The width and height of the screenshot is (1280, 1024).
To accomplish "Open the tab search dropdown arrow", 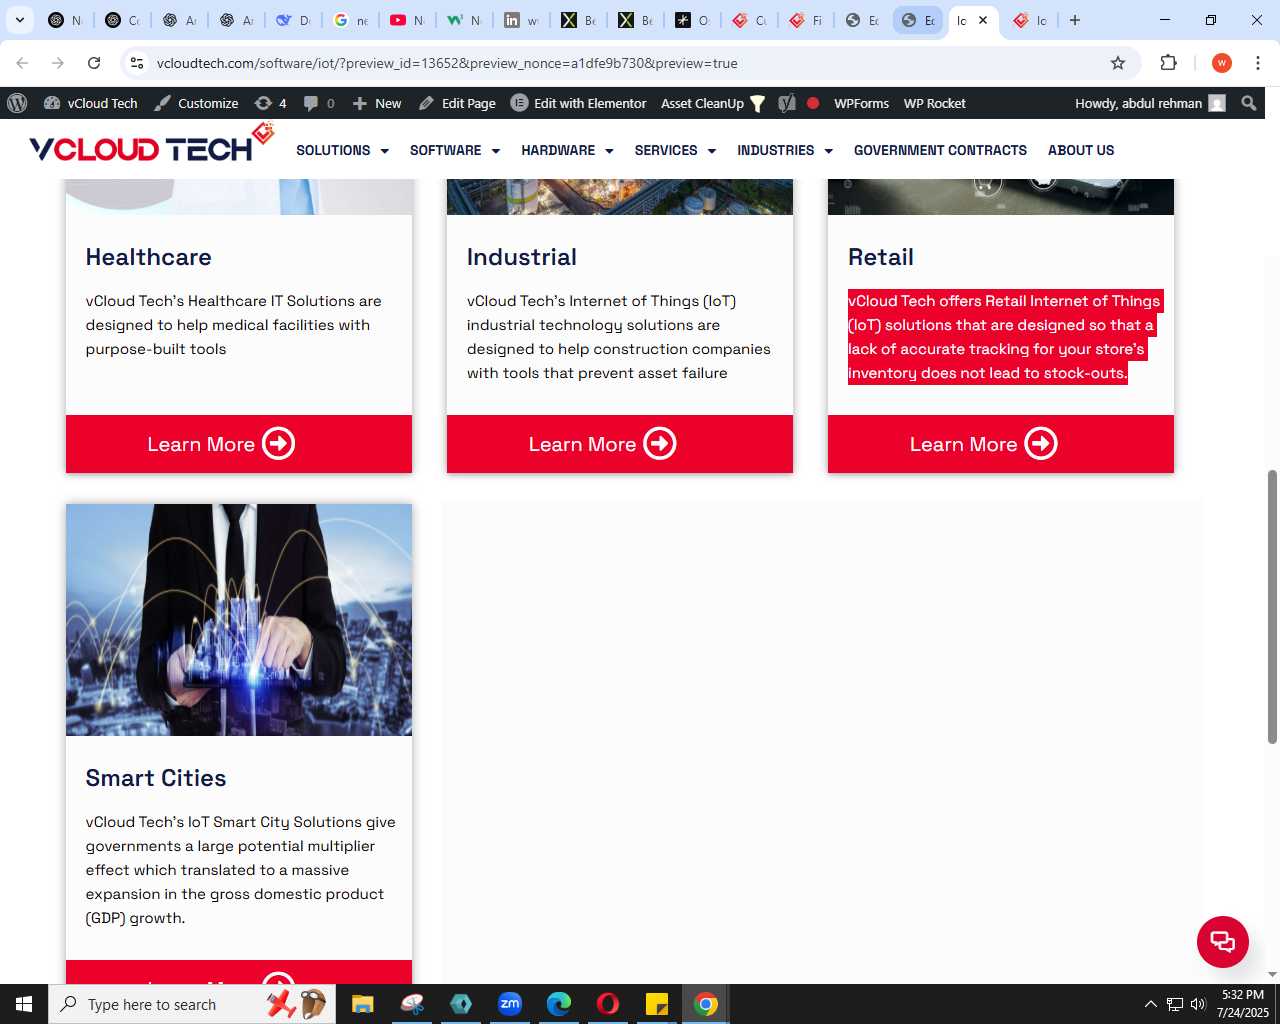I will click(19, 20).
